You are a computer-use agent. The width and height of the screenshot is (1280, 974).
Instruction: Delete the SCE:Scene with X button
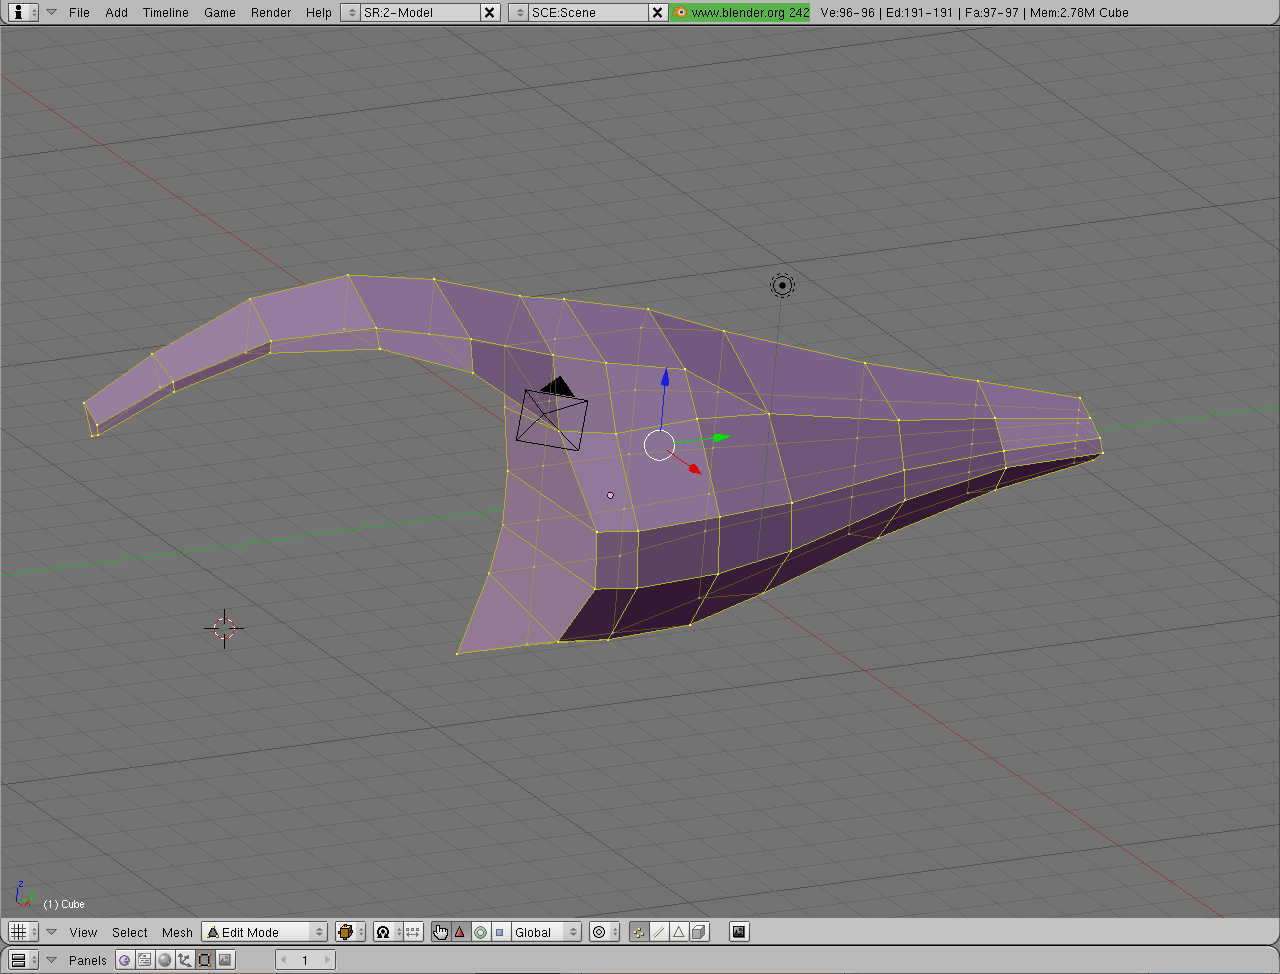[x=657, y=12]
